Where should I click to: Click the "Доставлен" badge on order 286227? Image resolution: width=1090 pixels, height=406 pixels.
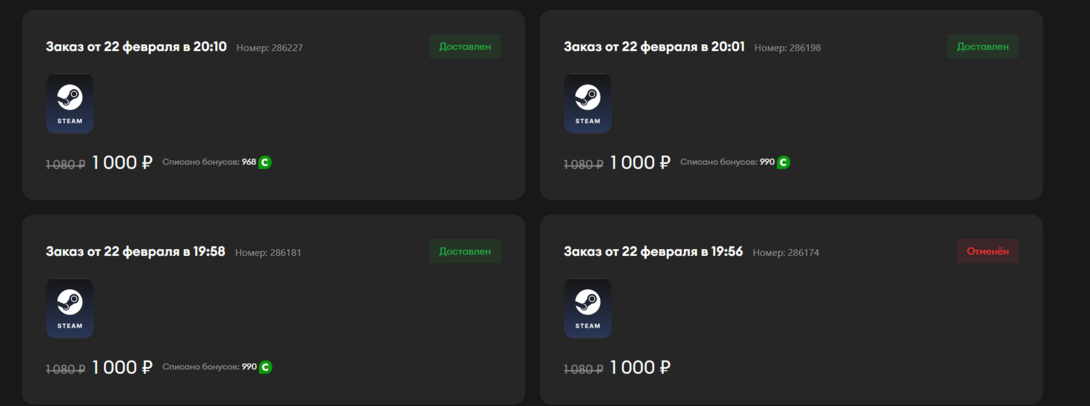click(465, 46)
